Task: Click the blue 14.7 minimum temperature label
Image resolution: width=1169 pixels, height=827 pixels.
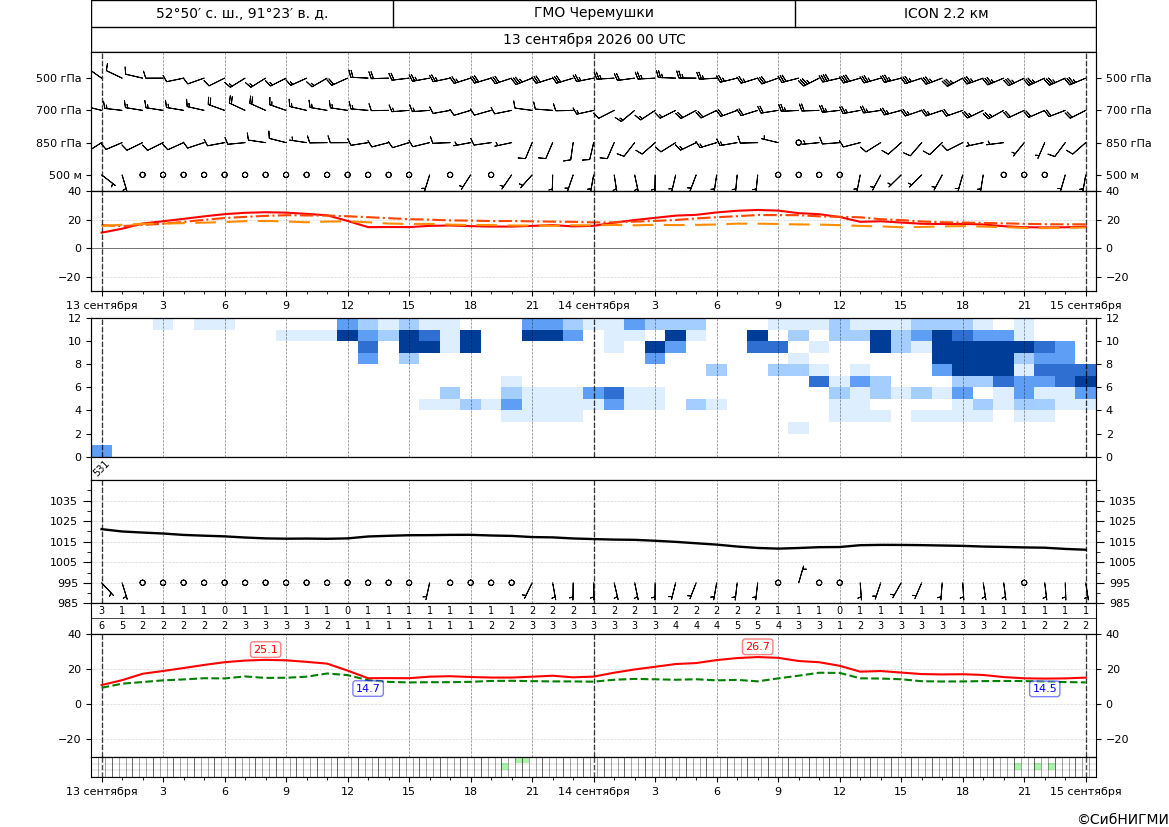Action: tap(368, 688)
